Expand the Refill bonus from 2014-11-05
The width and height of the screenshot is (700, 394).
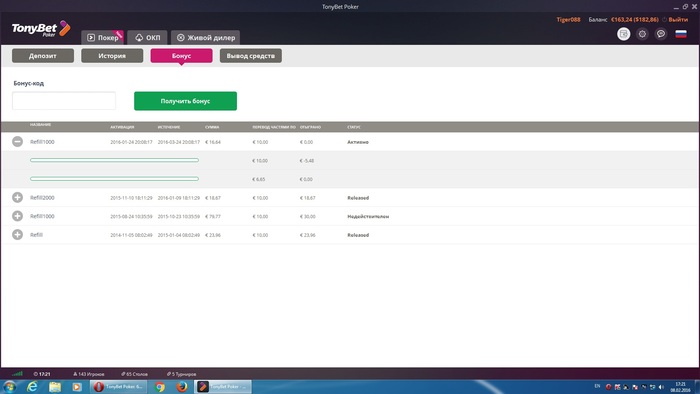pos(17,235)
